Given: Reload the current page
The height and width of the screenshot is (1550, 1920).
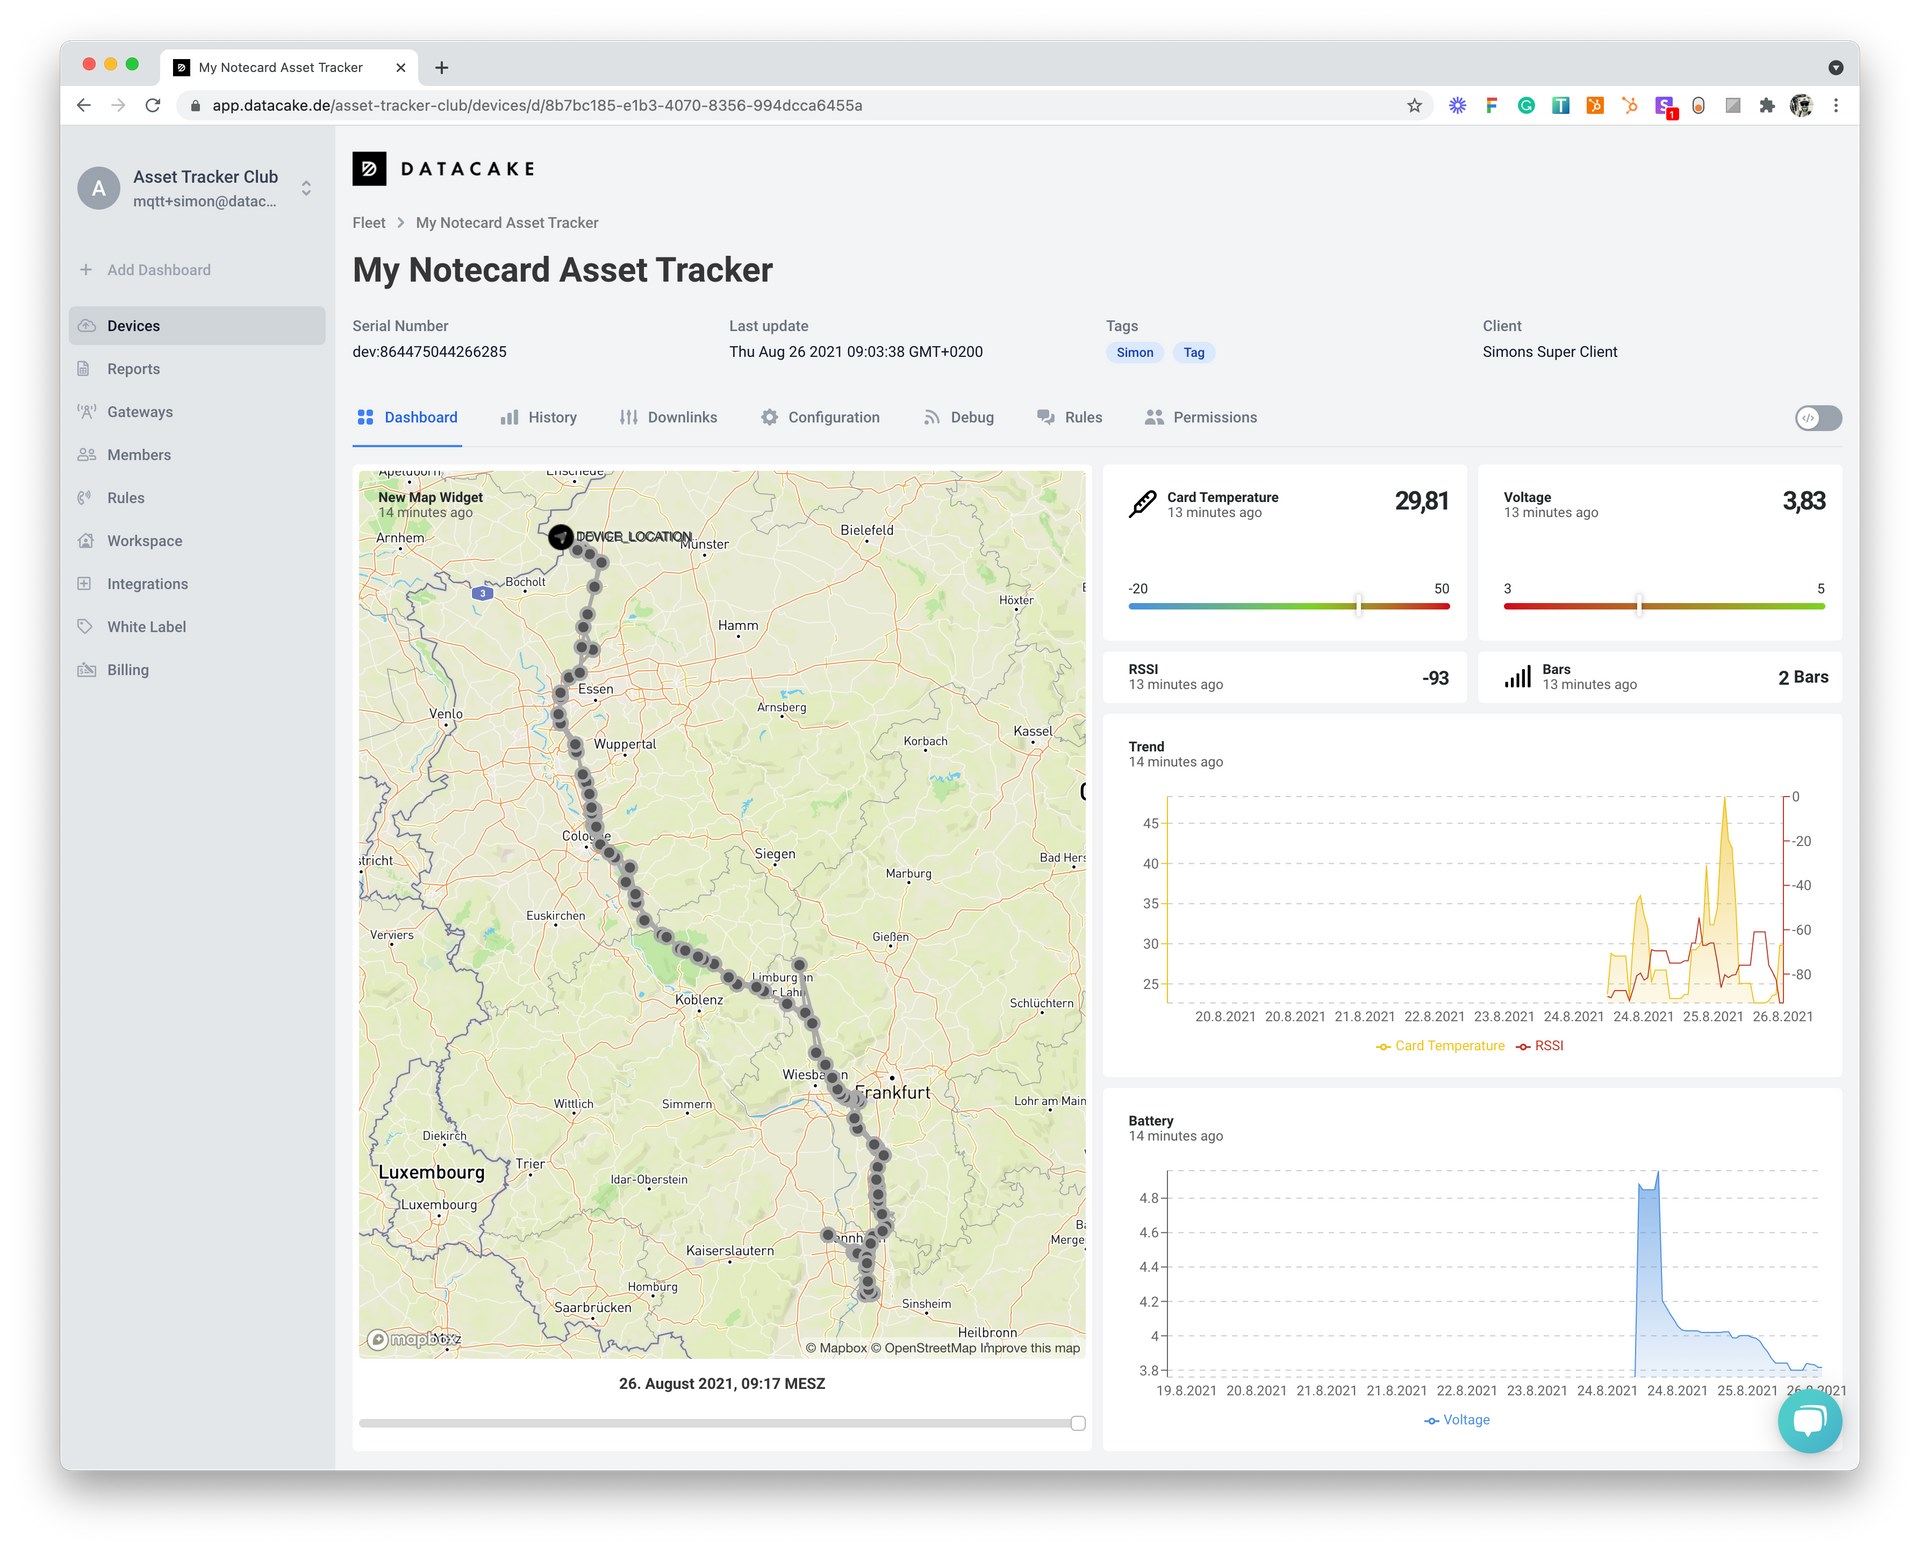Looking at the screenshot, I should tap(153, 105).
